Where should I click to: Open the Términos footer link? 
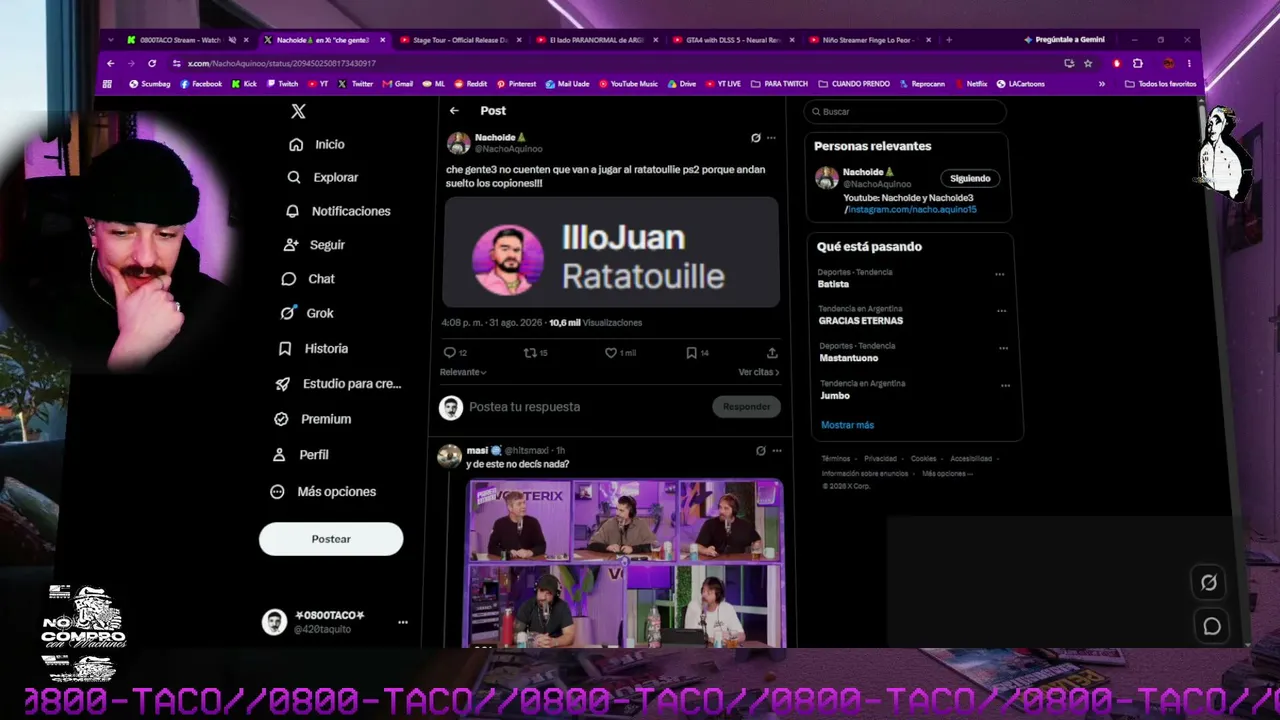(x=835, y=459)
